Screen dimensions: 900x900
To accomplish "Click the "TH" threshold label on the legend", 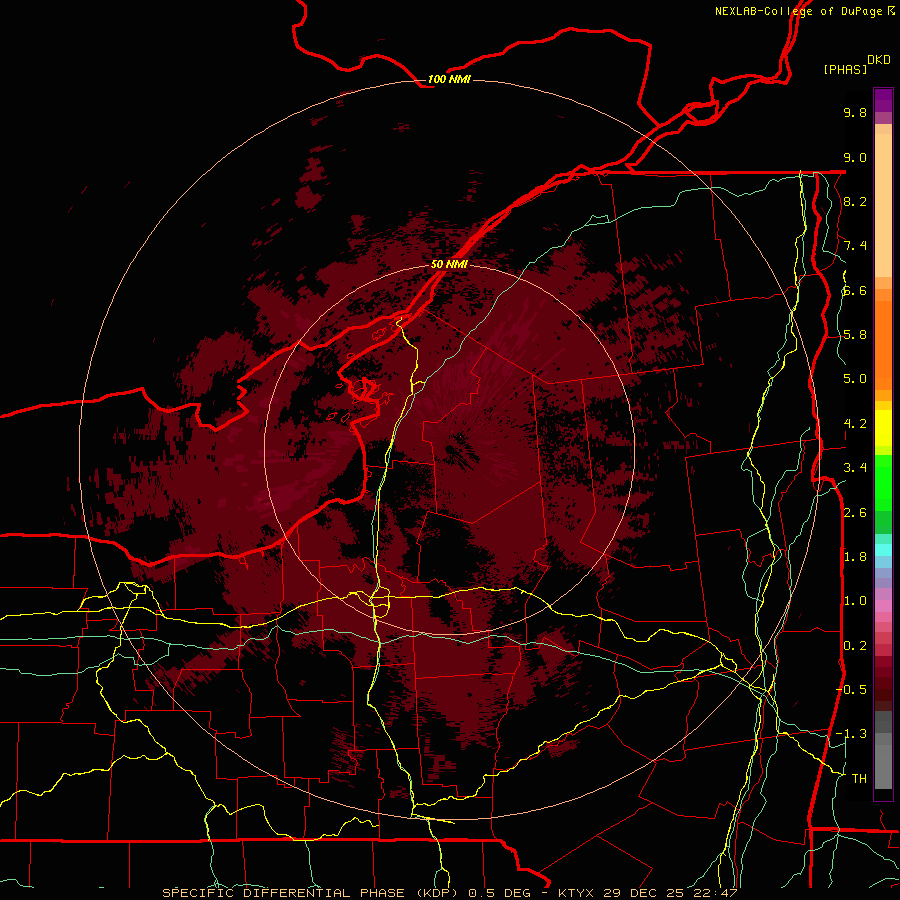I will tap(859, 779).
